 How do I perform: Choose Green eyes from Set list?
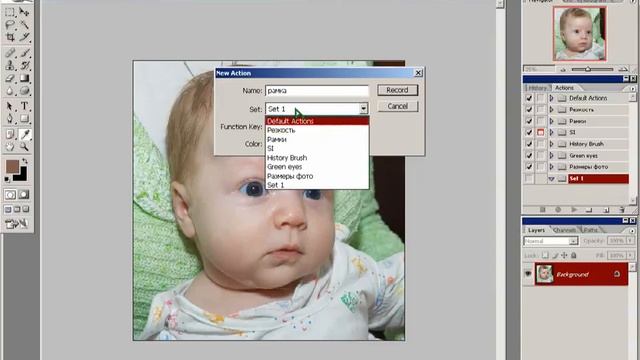tap(317, 167)
